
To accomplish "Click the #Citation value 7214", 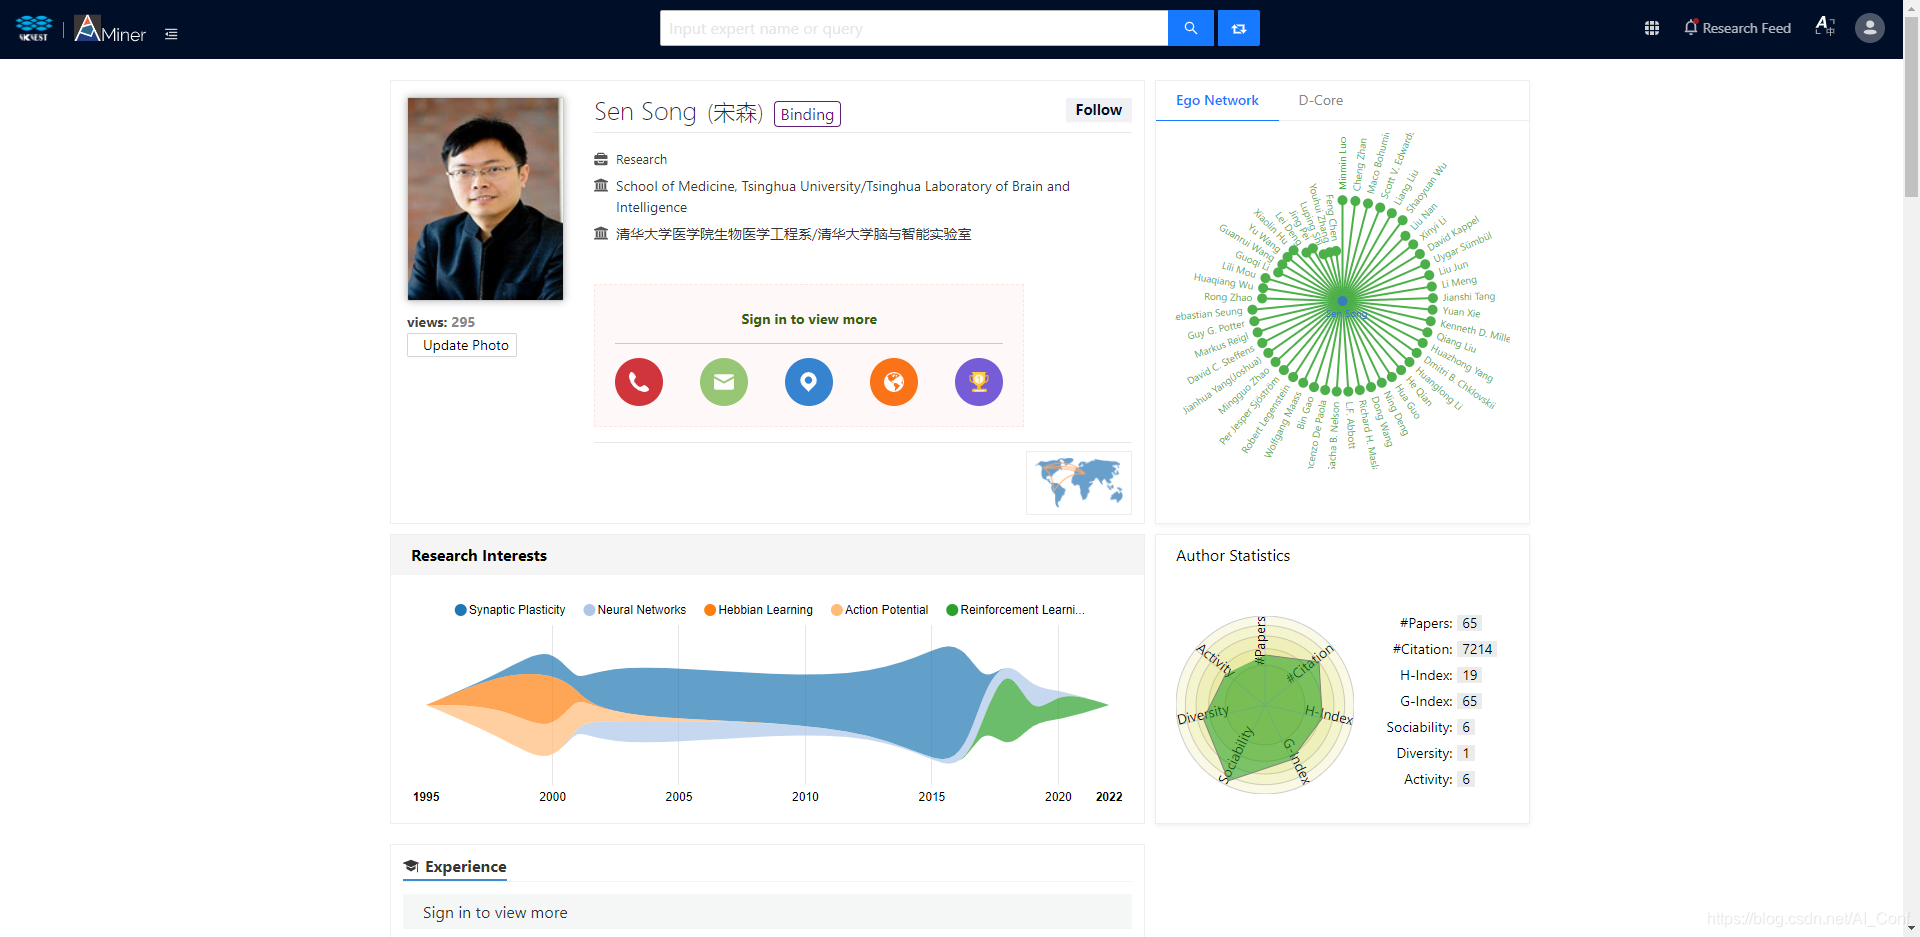I will click(1477, 649).
